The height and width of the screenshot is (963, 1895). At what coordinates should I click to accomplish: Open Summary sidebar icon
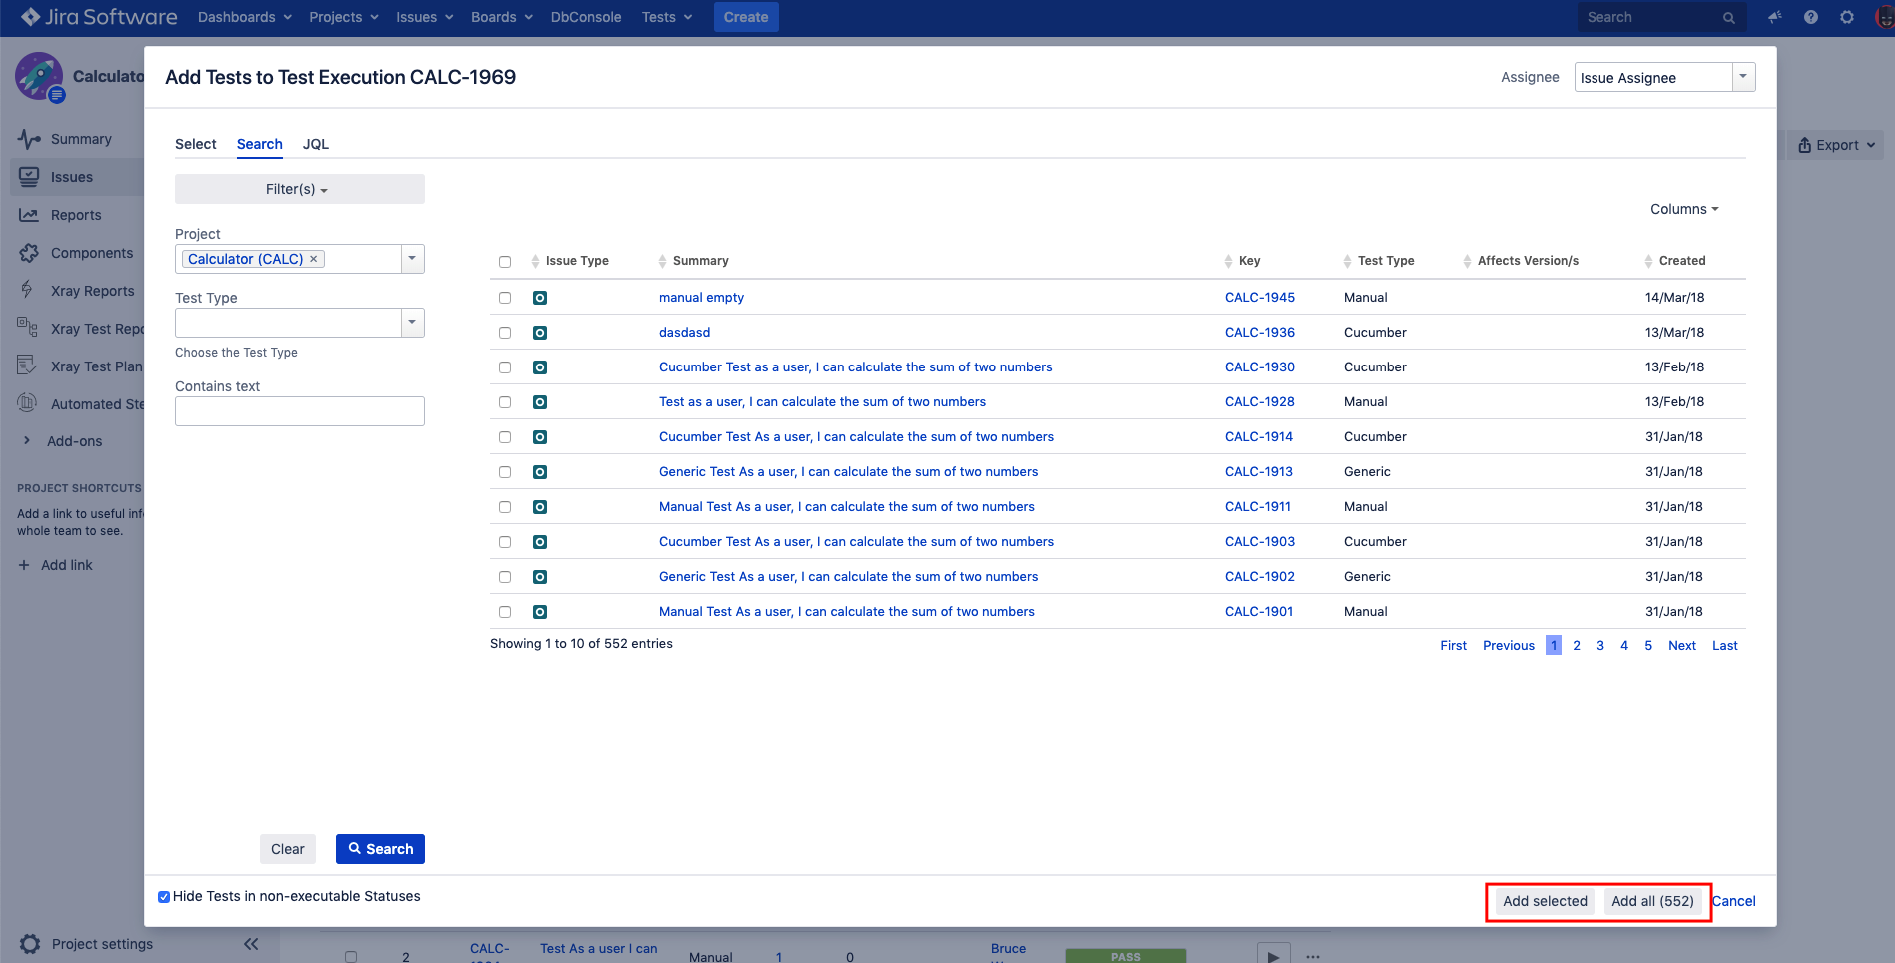29,139
